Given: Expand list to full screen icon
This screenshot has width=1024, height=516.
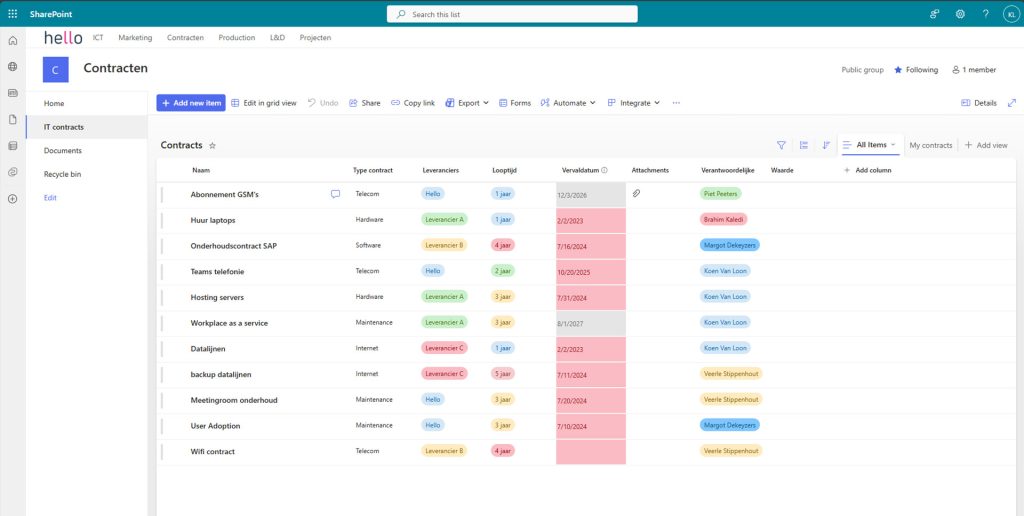Looking at the screenshot, I should coord(1012,103).
